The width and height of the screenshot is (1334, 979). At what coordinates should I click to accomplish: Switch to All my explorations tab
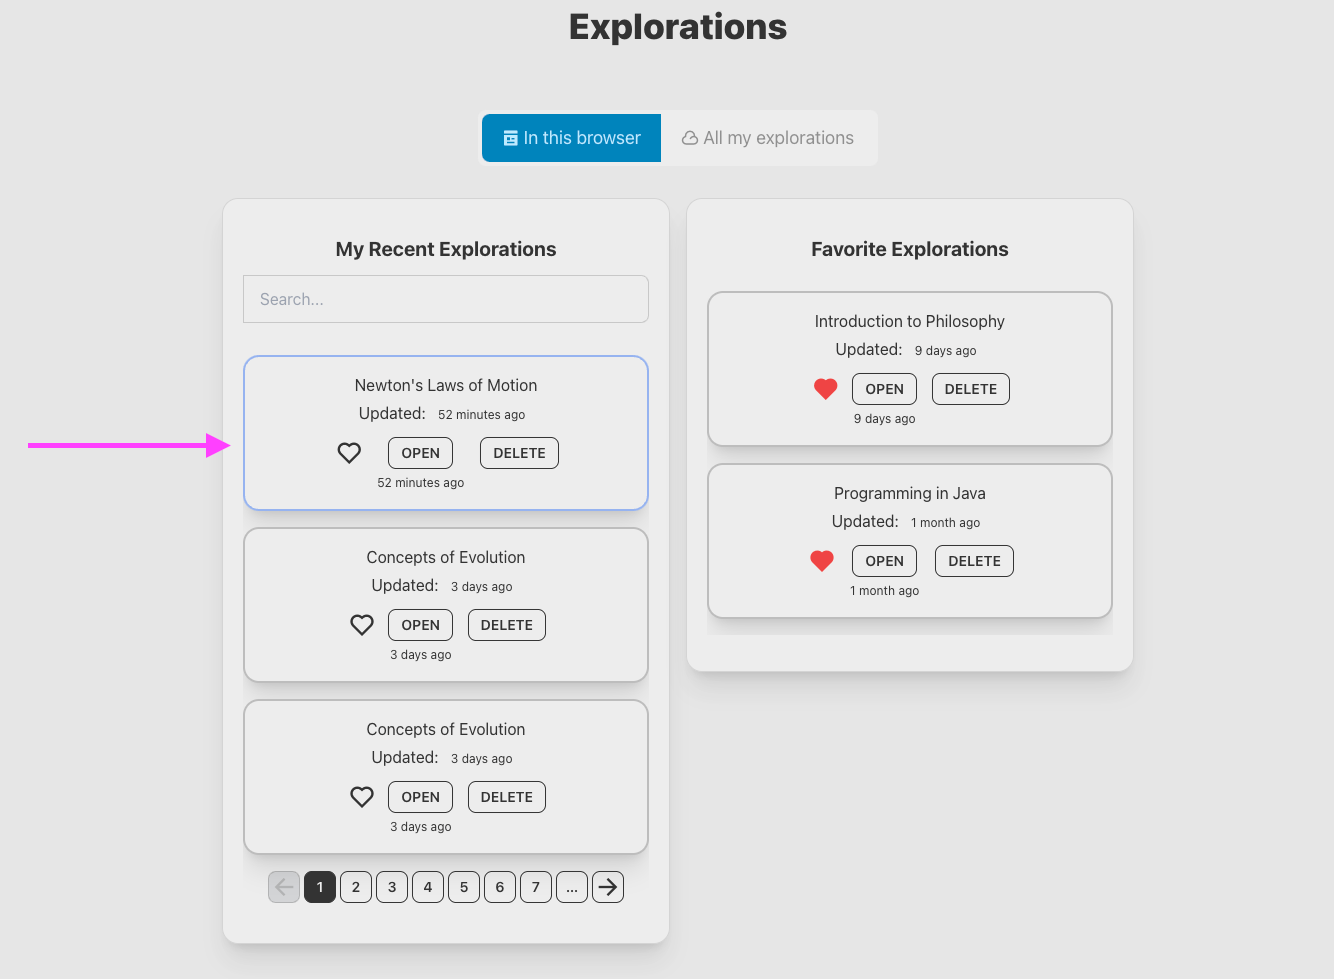click(768, 138)
